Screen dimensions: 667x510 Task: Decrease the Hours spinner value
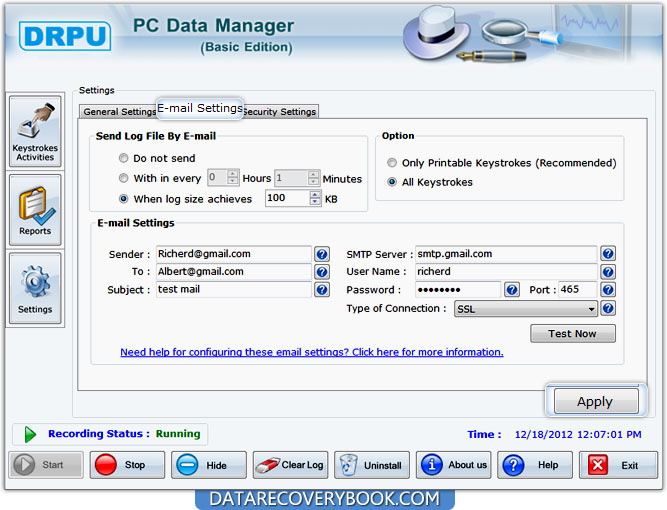coord(233,181)
